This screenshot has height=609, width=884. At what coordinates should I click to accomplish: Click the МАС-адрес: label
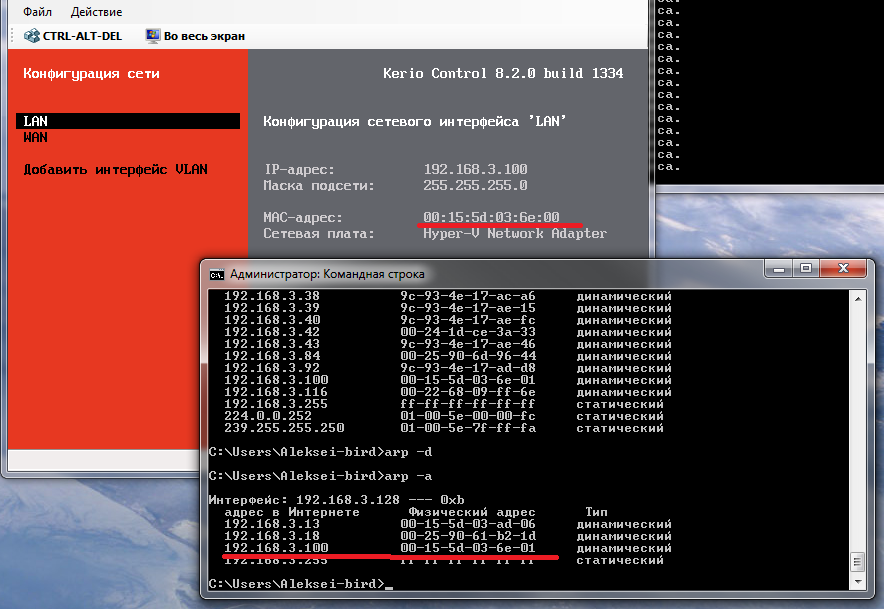(x=303, y=218)
